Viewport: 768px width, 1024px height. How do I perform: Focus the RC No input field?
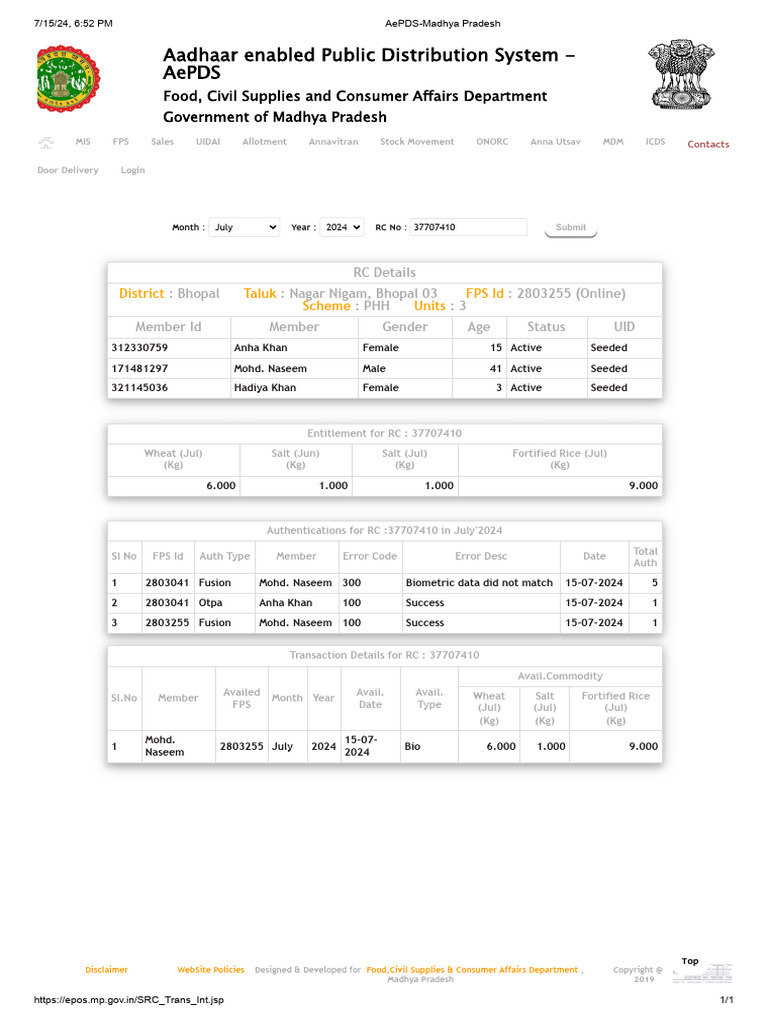pos(468,227)
